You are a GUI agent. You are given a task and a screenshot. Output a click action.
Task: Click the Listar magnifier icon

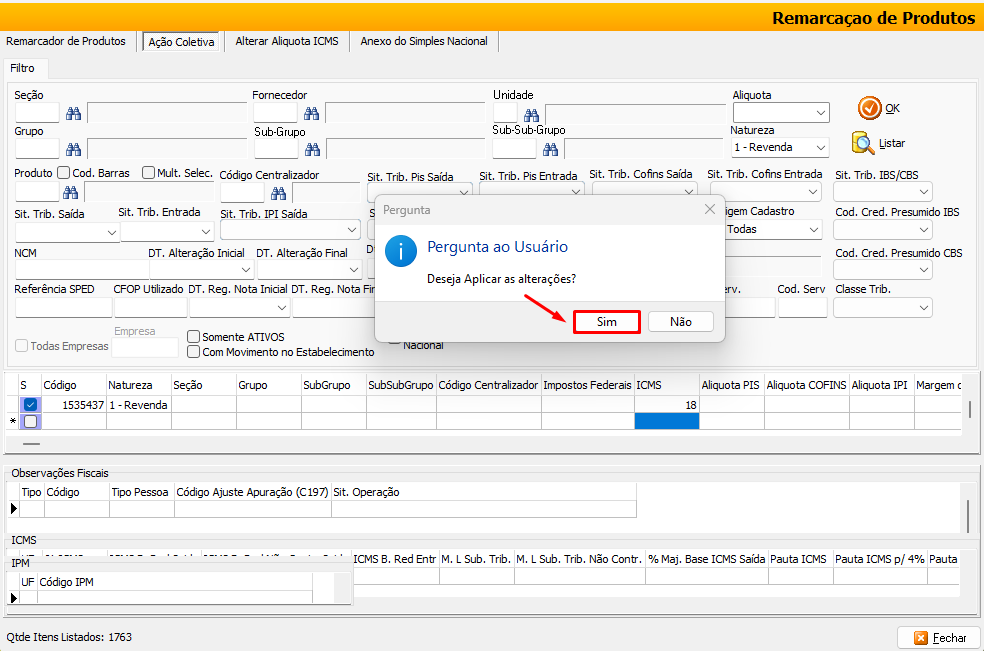pyautogui.click(x=863, y=143)
